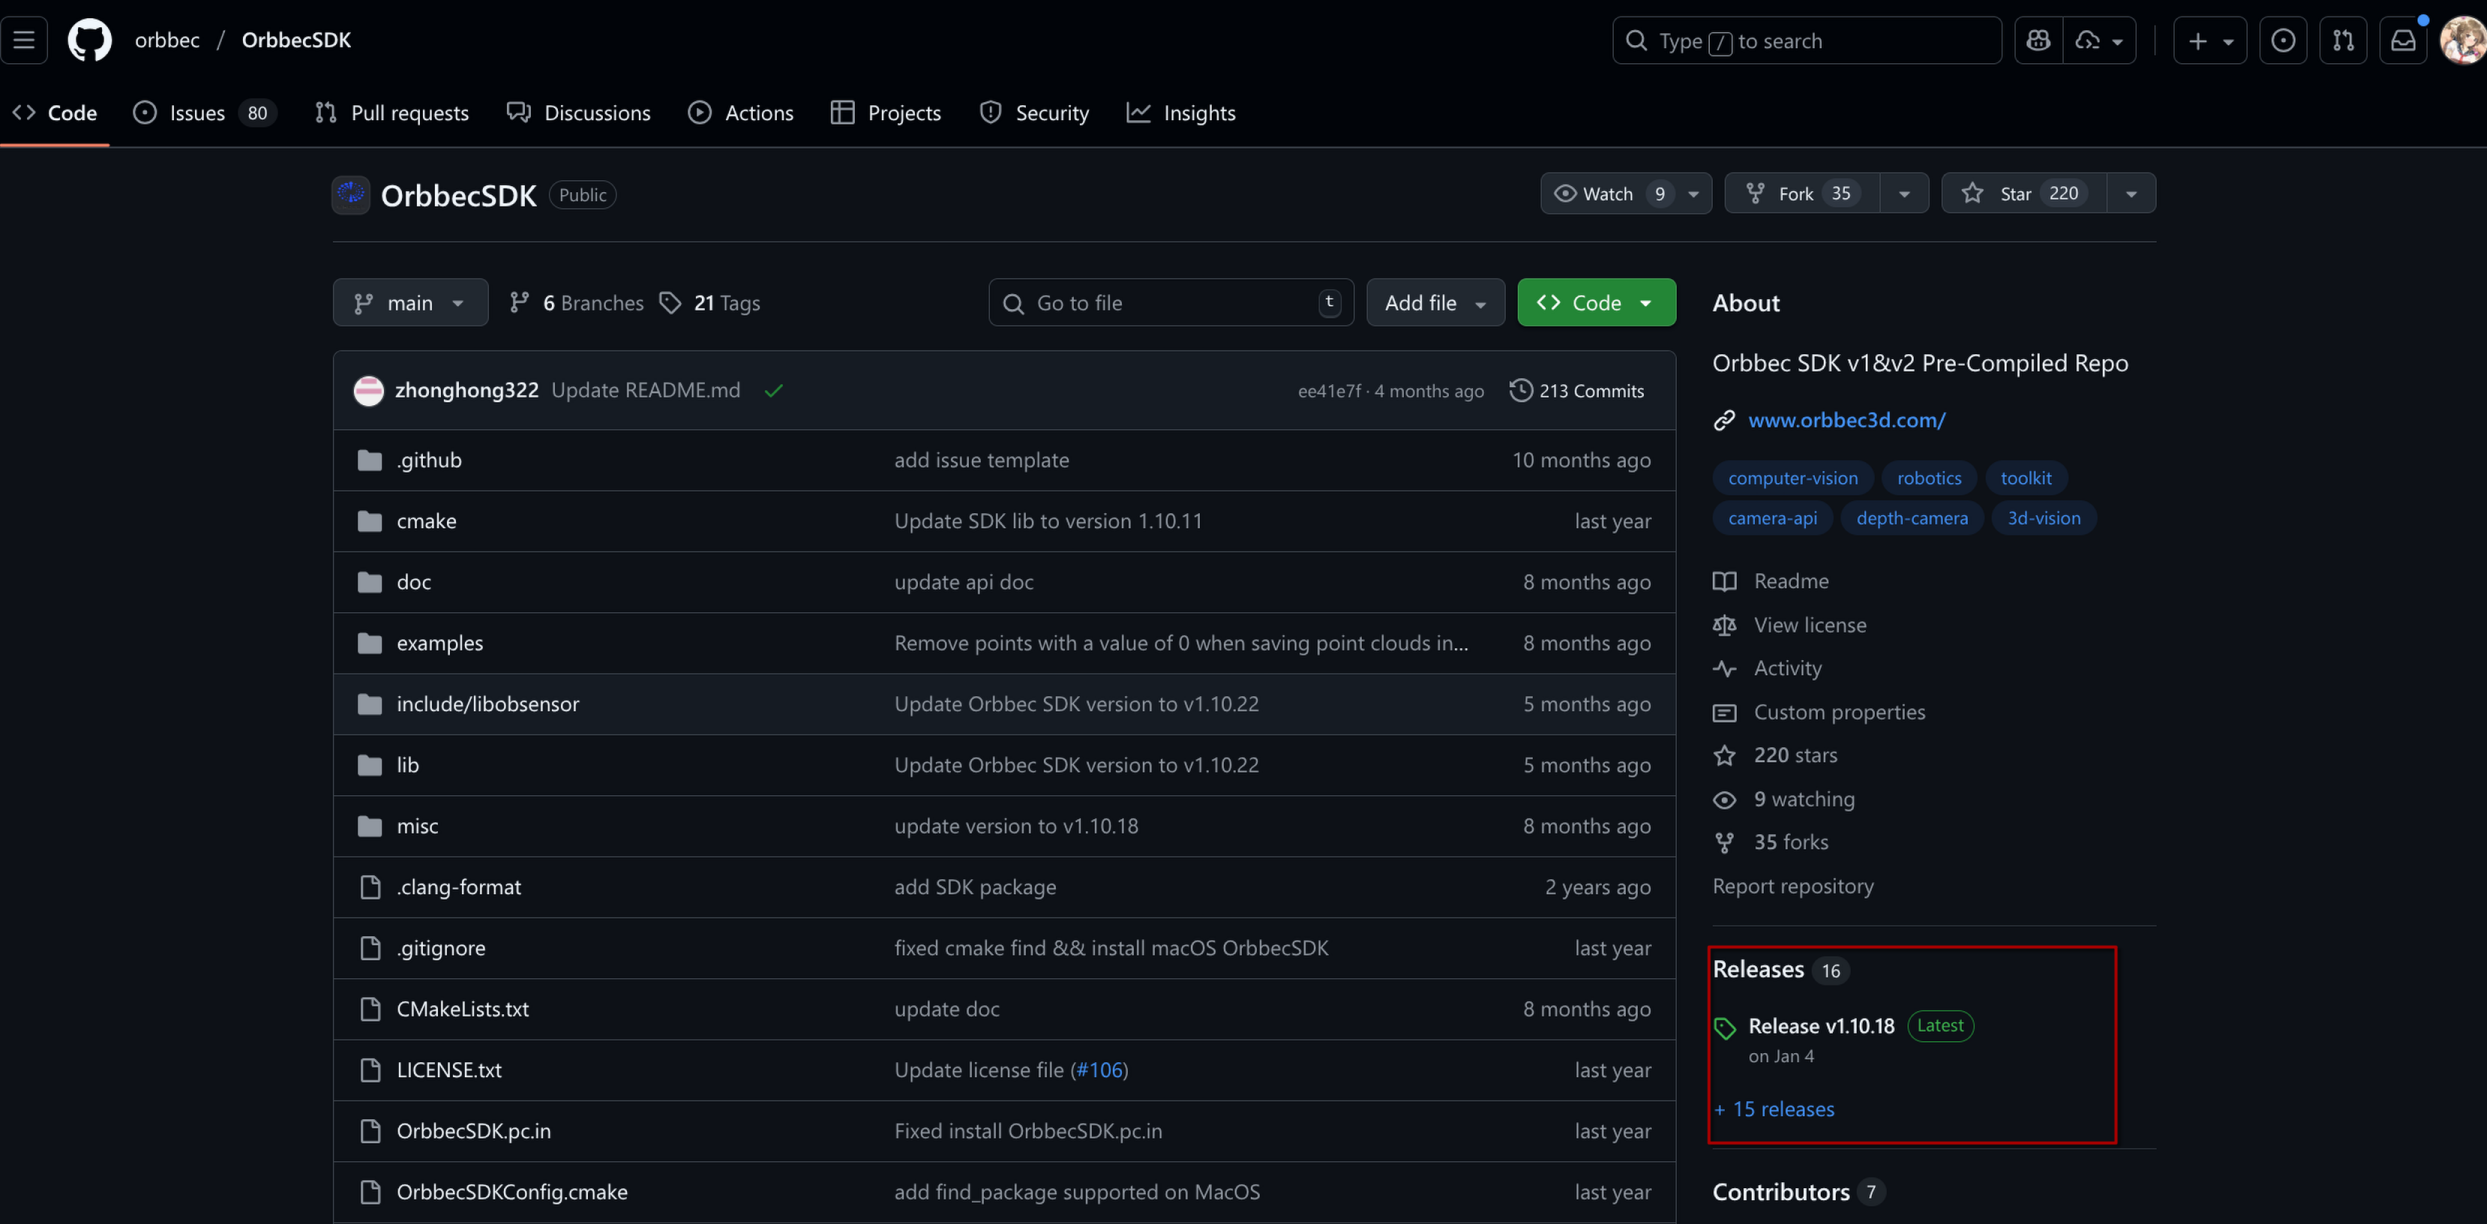Open Custom properties link
The image size is (2487, 1224).
pyautogui.click(x=1839, y=712)
